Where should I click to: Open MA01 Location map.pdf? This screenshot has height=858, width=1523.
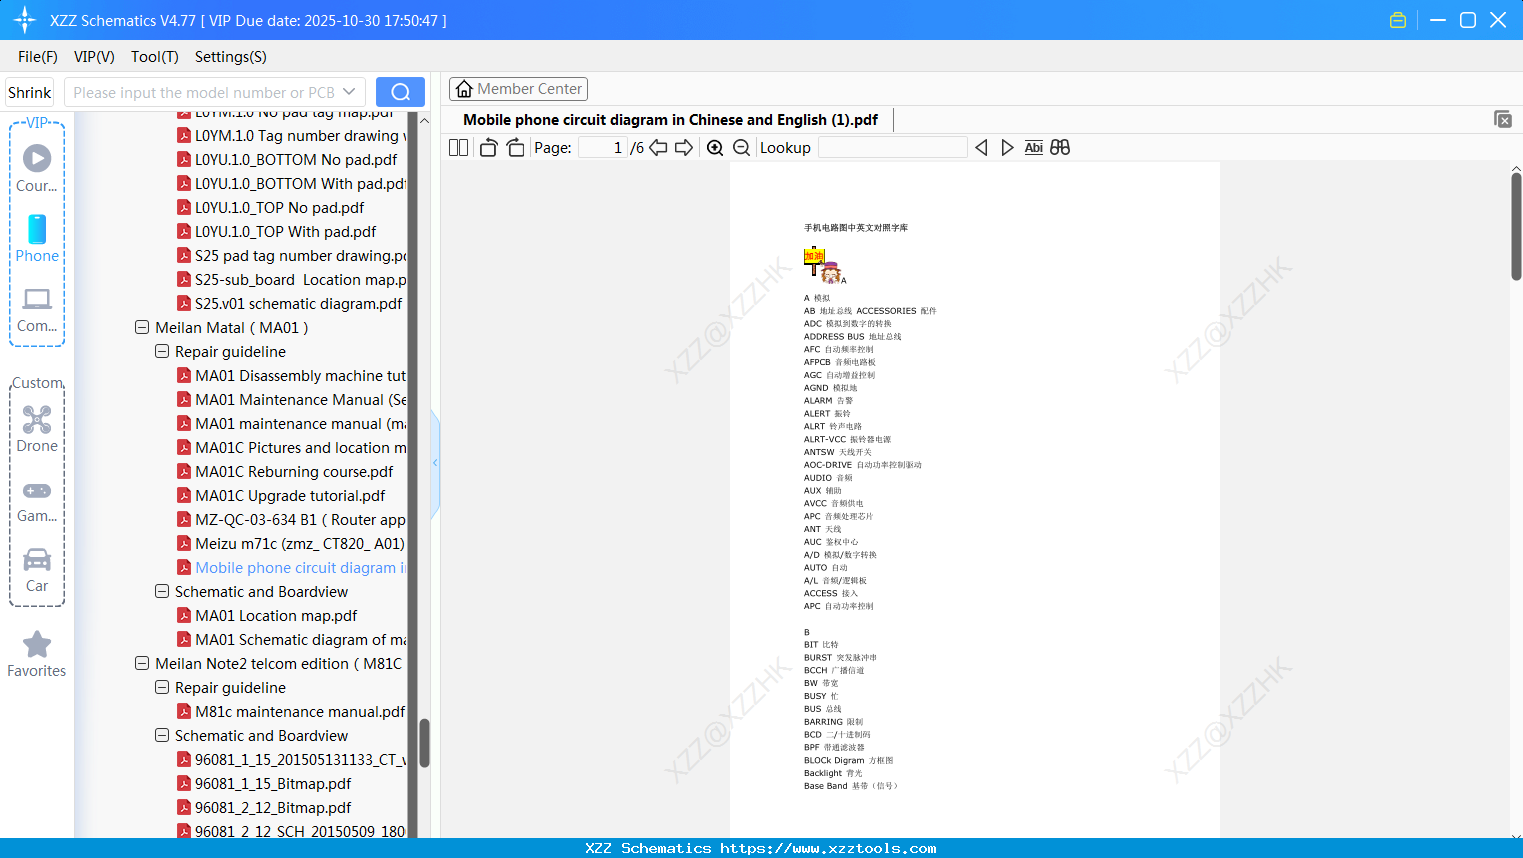click(x=267, y=615)
